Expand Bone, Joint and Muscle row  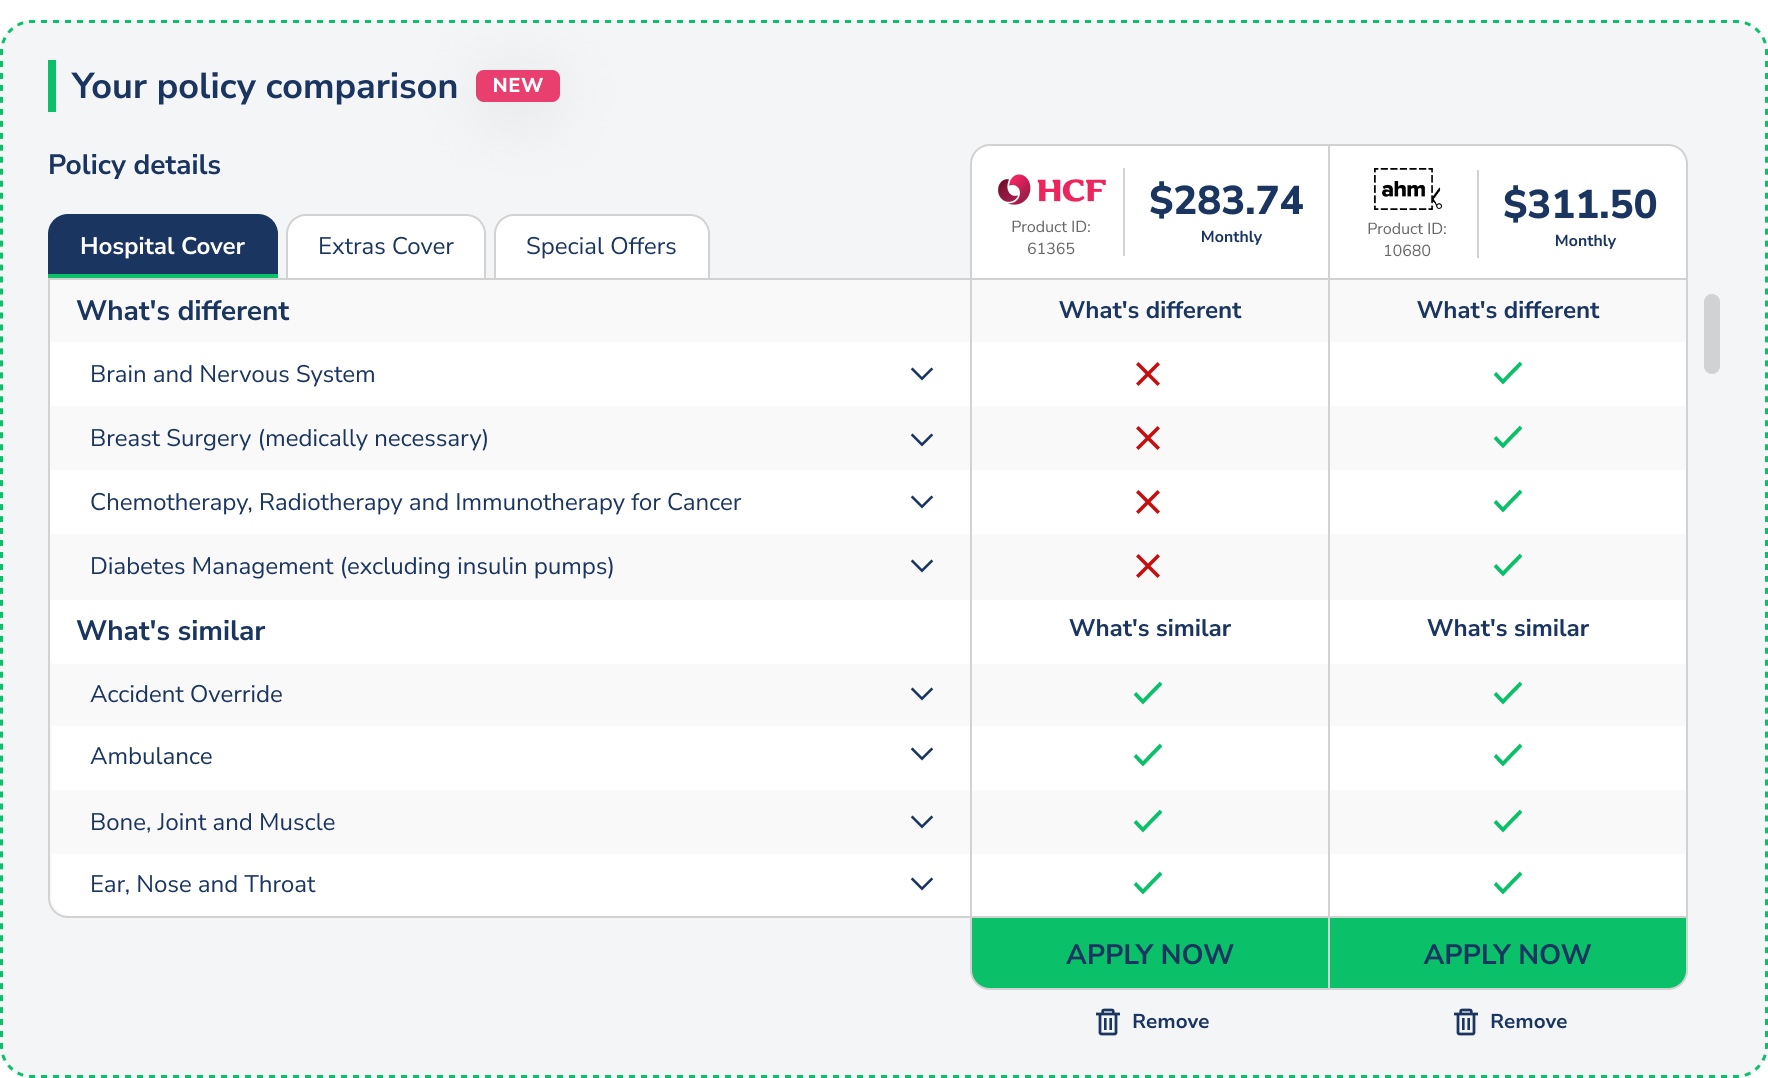922,822
